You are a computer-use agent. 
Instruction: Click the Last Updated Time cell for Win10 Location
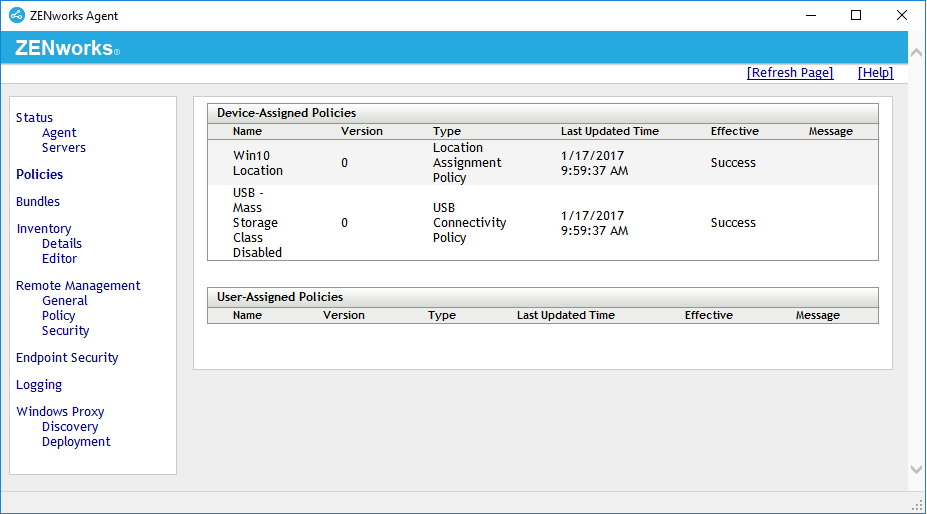[595, 163]
